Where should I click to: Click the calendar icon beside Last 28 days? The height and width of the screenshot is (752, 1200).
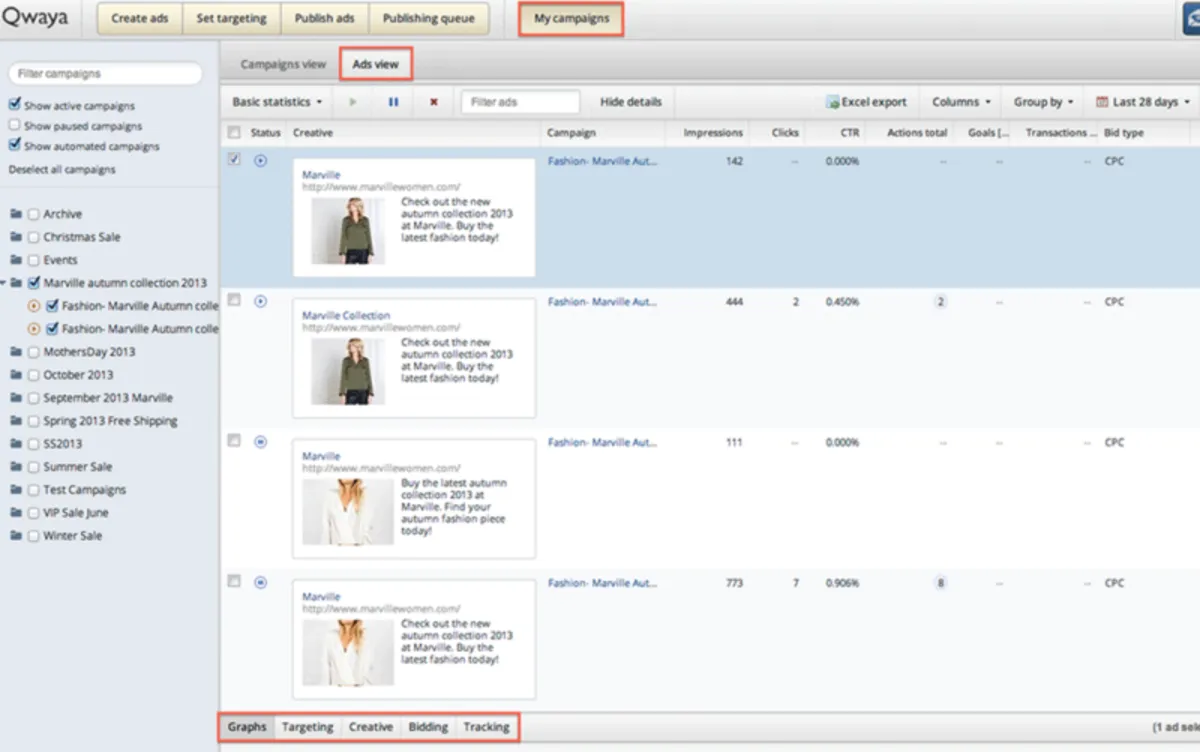1102,102
